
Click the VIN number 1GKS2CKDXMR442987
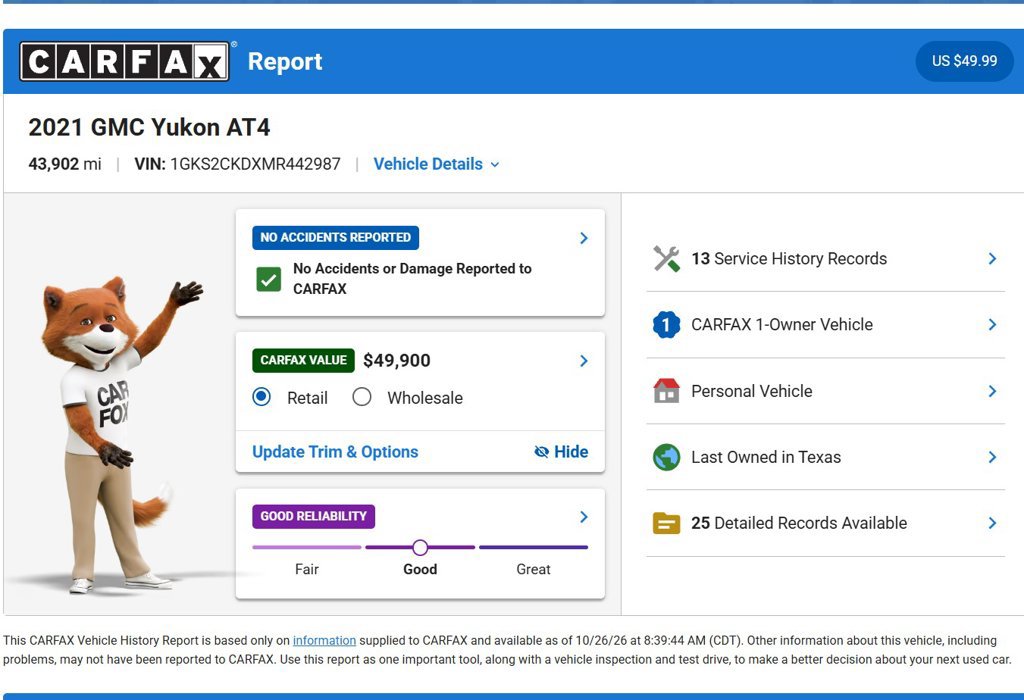(x=255, y=164)
